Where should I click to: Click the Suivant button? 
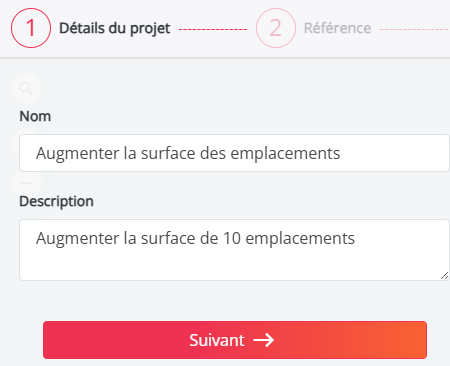click(235, 340)
